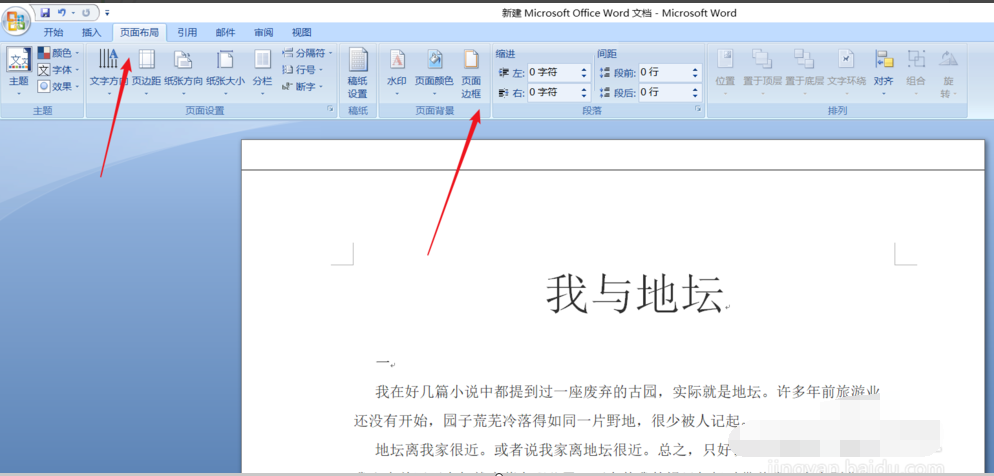Switch to the 插入 Insert tab
Screen dimensions: 994x476
click(91, 32)
